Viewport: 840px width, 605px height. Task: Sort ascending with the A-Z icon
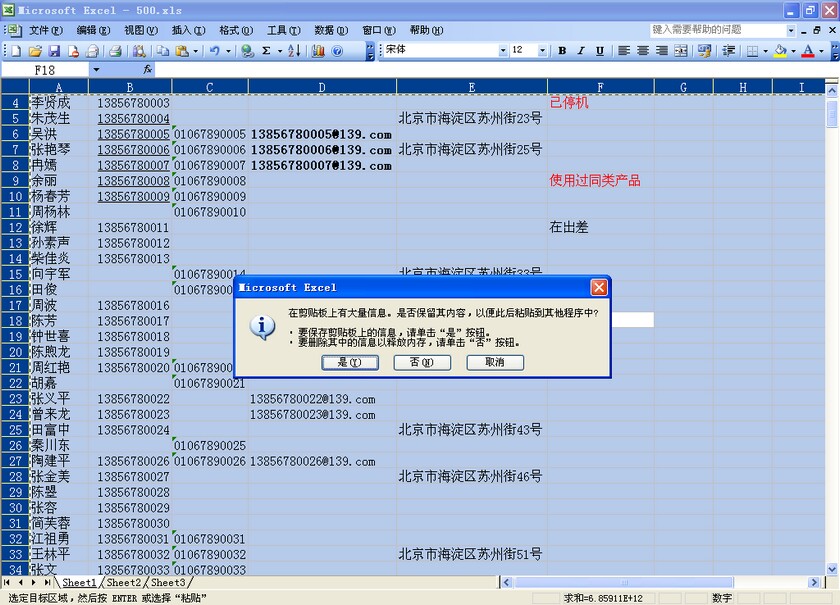pos(294,51)
